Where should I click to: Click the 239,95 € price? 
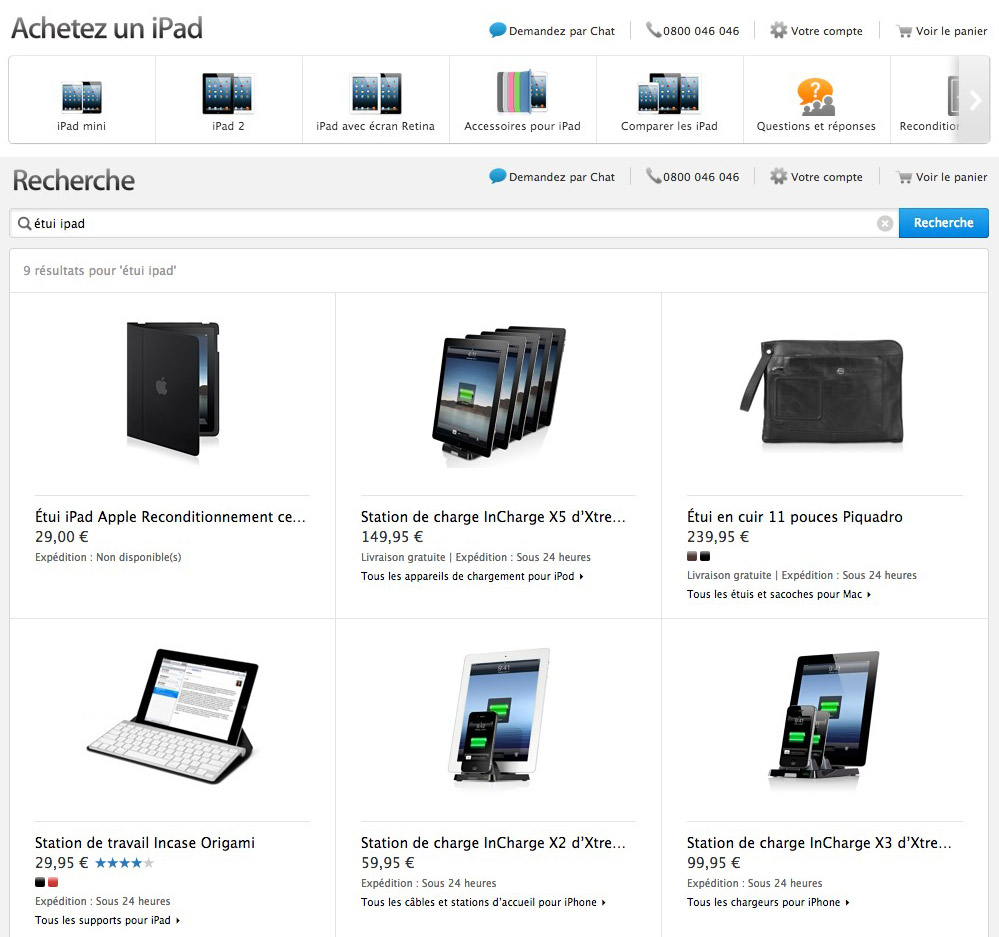click(718, 537)
